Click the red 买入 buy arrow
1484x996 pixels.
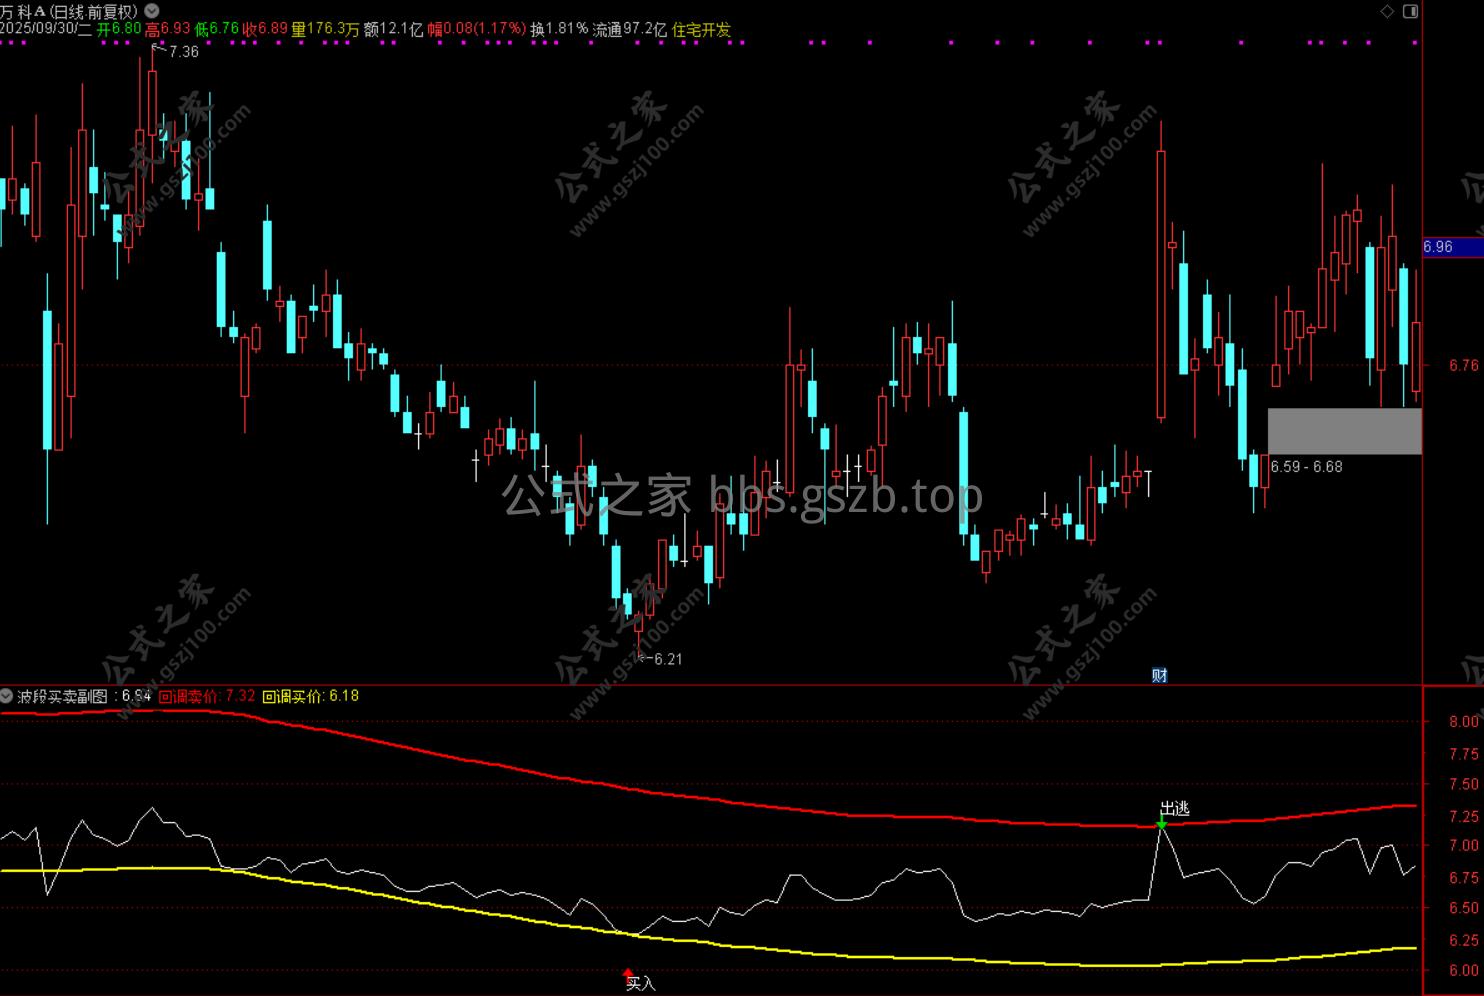pyautogui.click(x=628, y=972)
